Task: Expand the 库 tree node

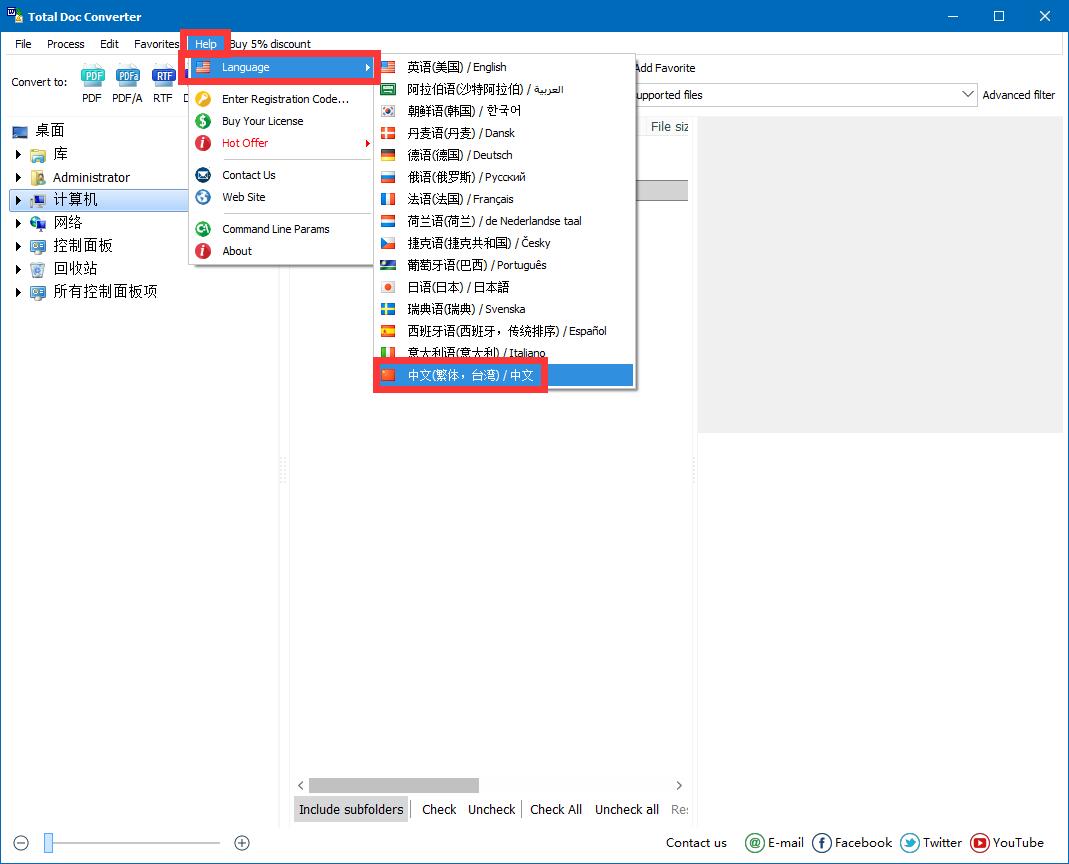Action: pyautogui.click(x=18, y=155)
